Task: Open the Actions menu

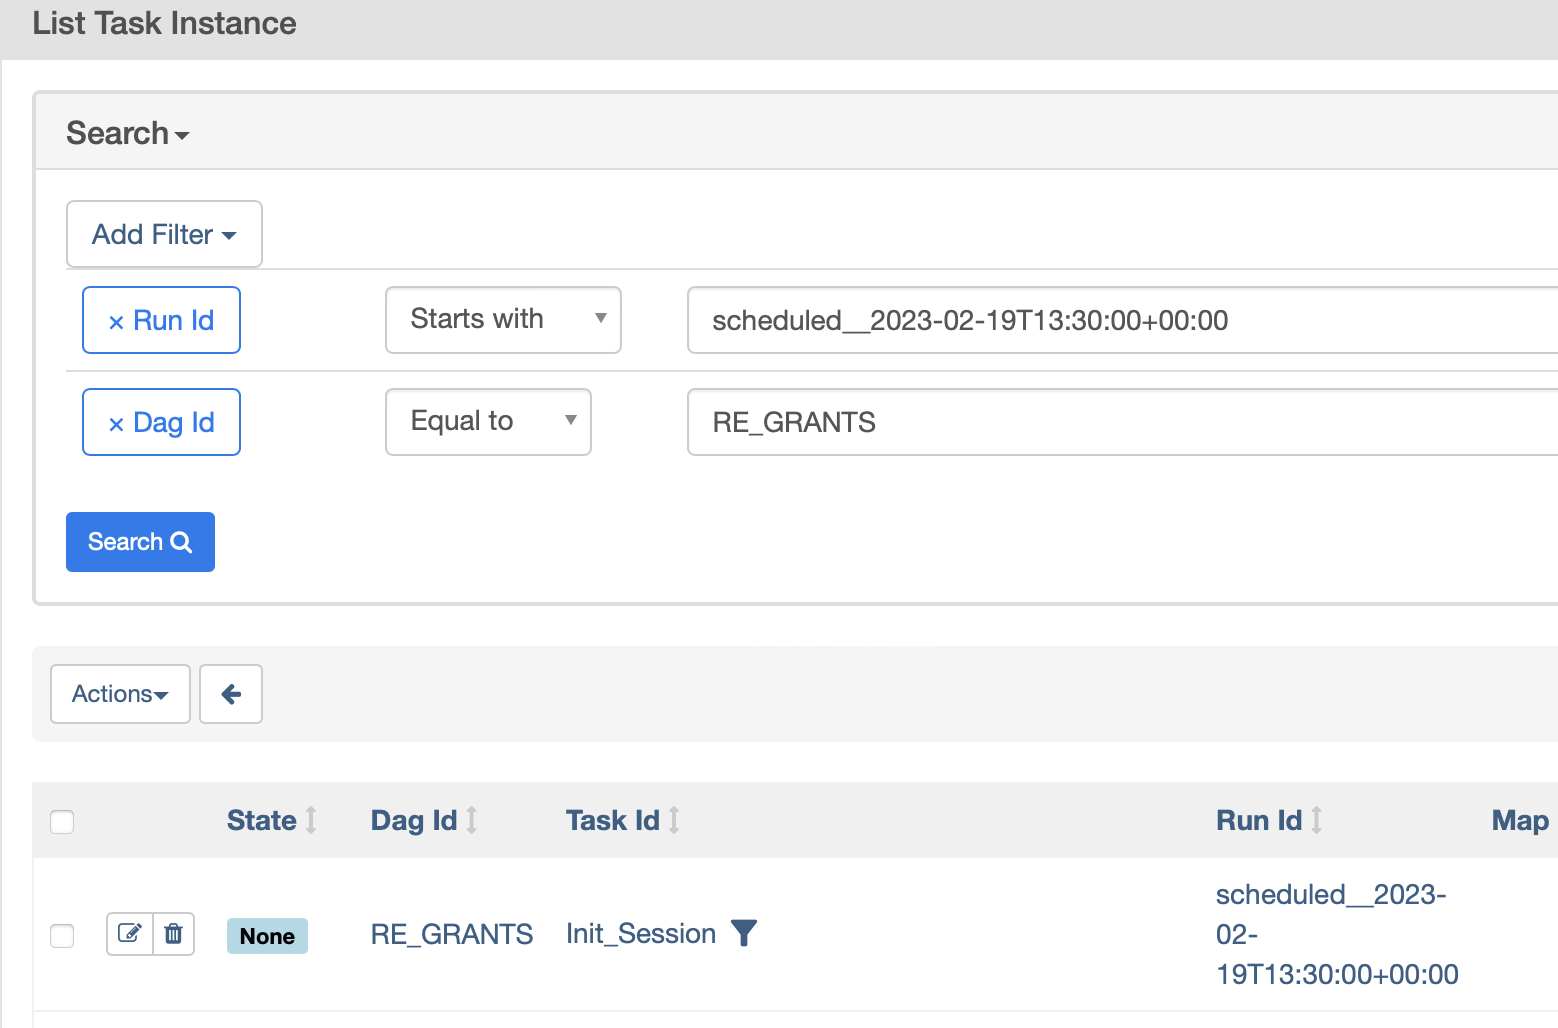Action: point(120,694)
